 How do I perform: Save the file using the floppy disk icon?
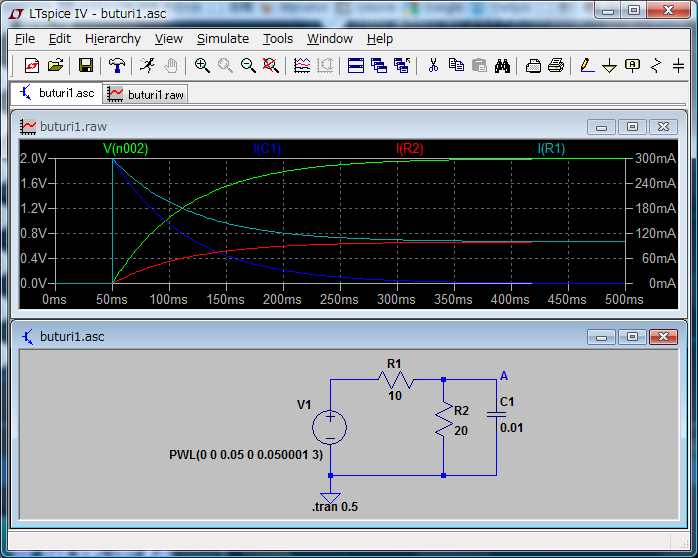click(x=86, y=66)
